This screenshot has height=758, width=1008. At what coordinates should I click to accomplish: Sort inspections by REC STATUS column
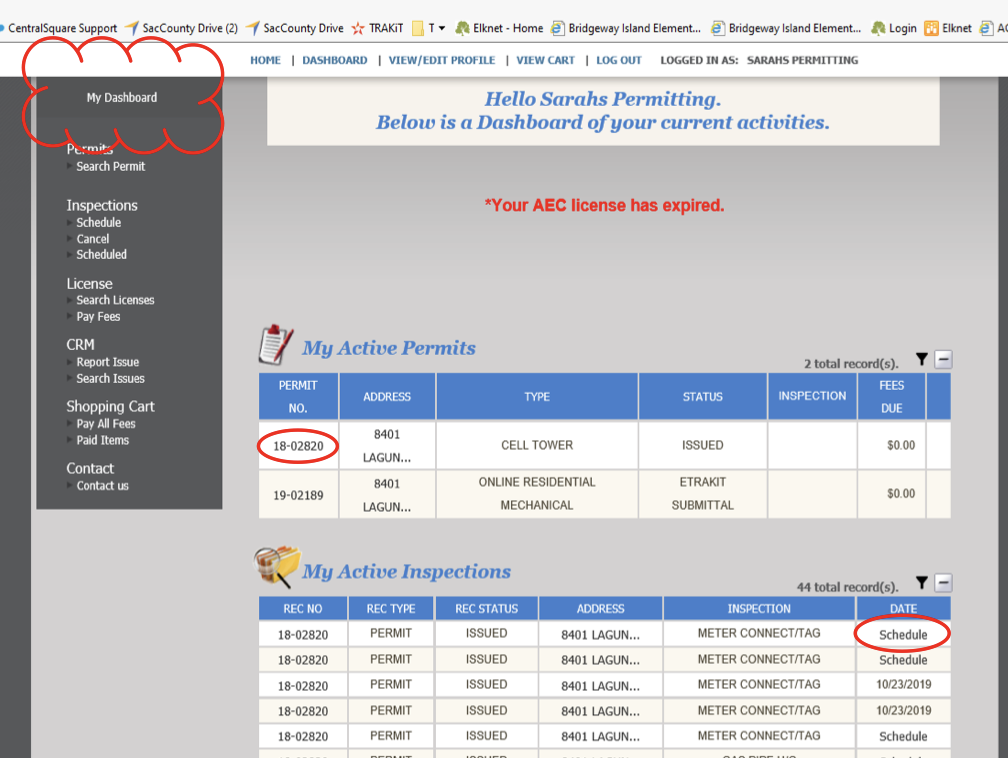click(487, 609)
